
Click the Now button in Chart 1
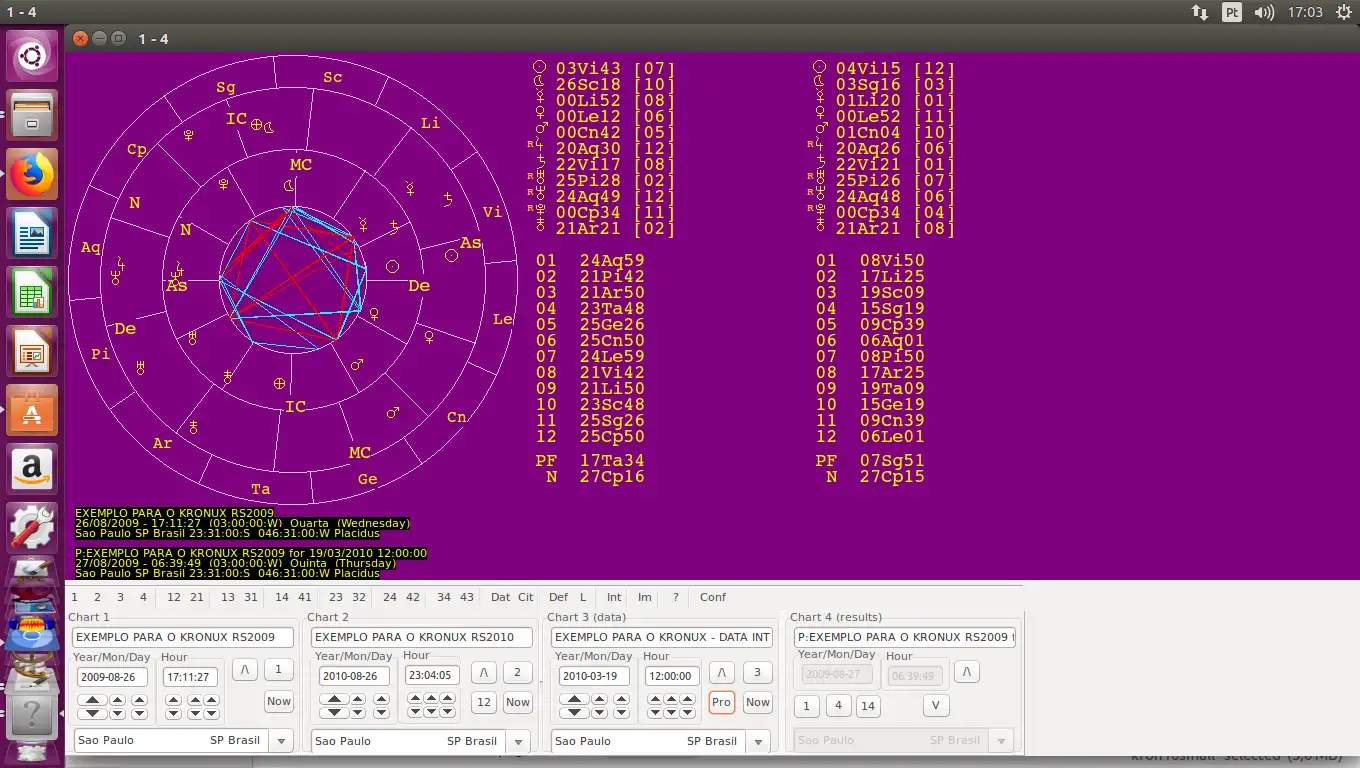tap(279, 701)
